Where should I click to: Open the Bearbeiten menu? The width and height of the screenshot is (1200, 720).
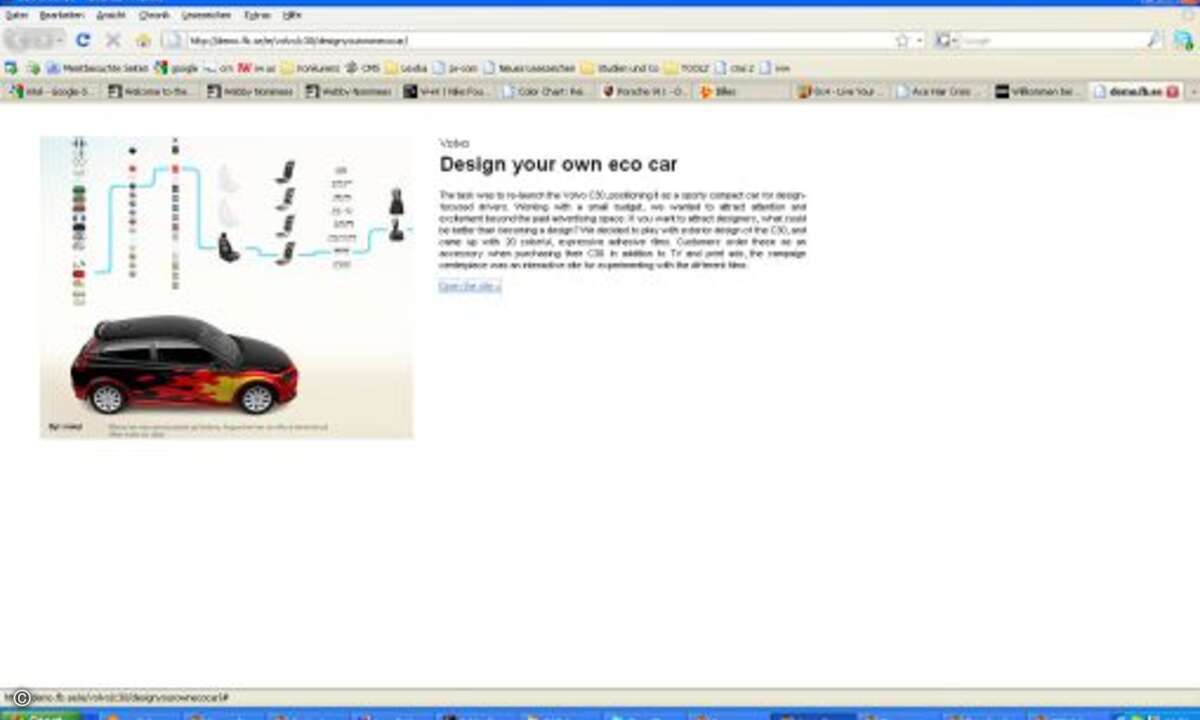point(60,16)
